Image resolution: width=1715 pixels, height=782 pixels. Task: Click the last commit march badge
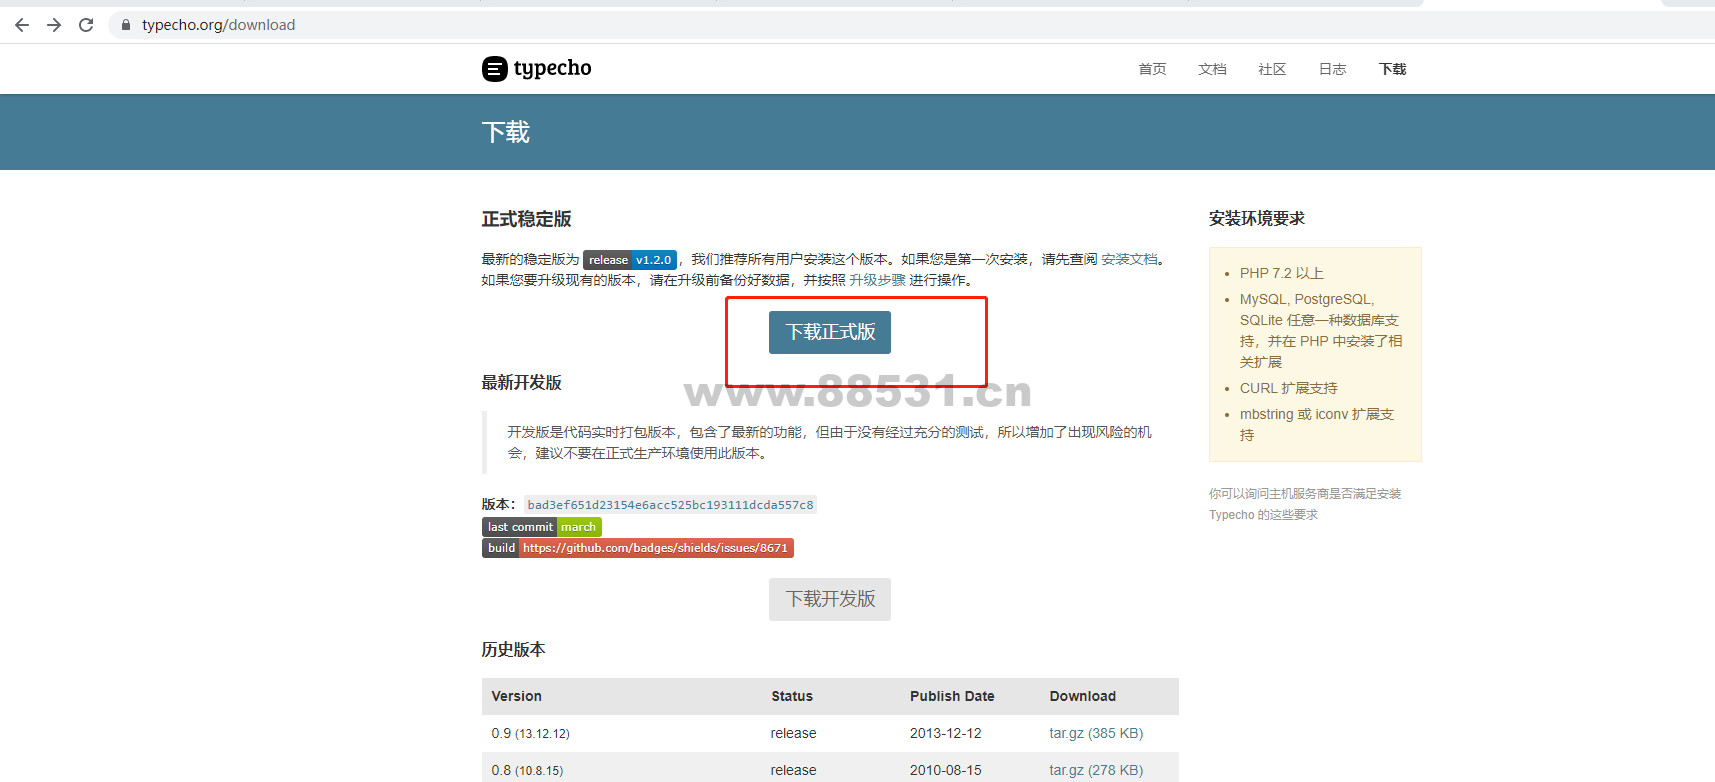pos(542,527)
